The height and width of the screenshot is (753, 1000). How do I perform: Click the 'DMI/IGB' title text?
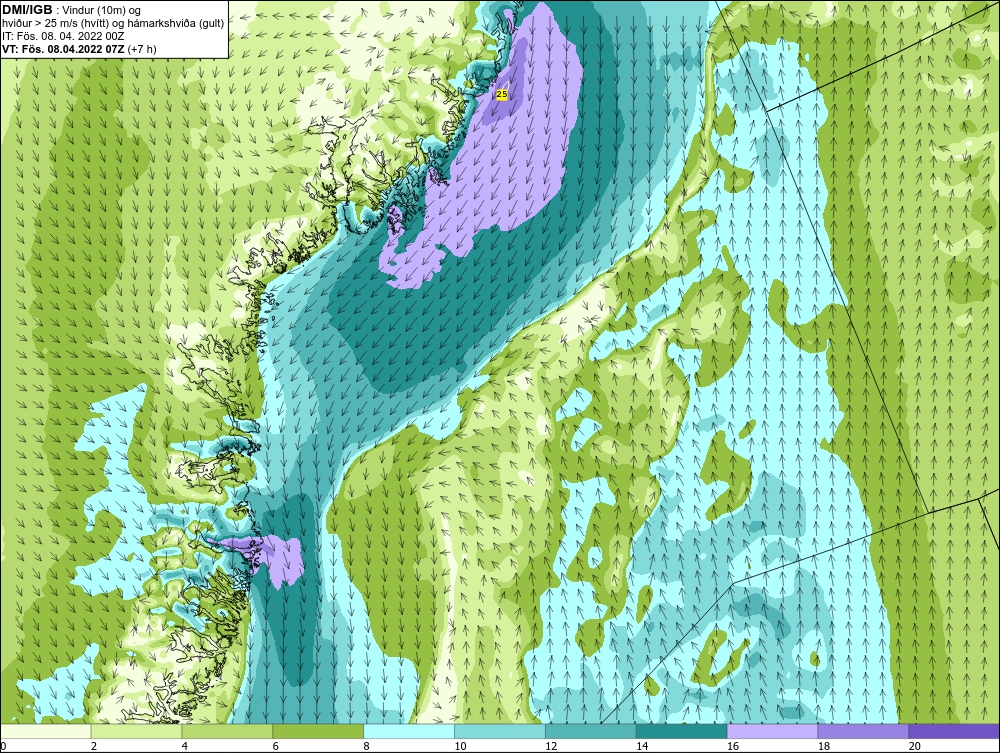point(27,10)
